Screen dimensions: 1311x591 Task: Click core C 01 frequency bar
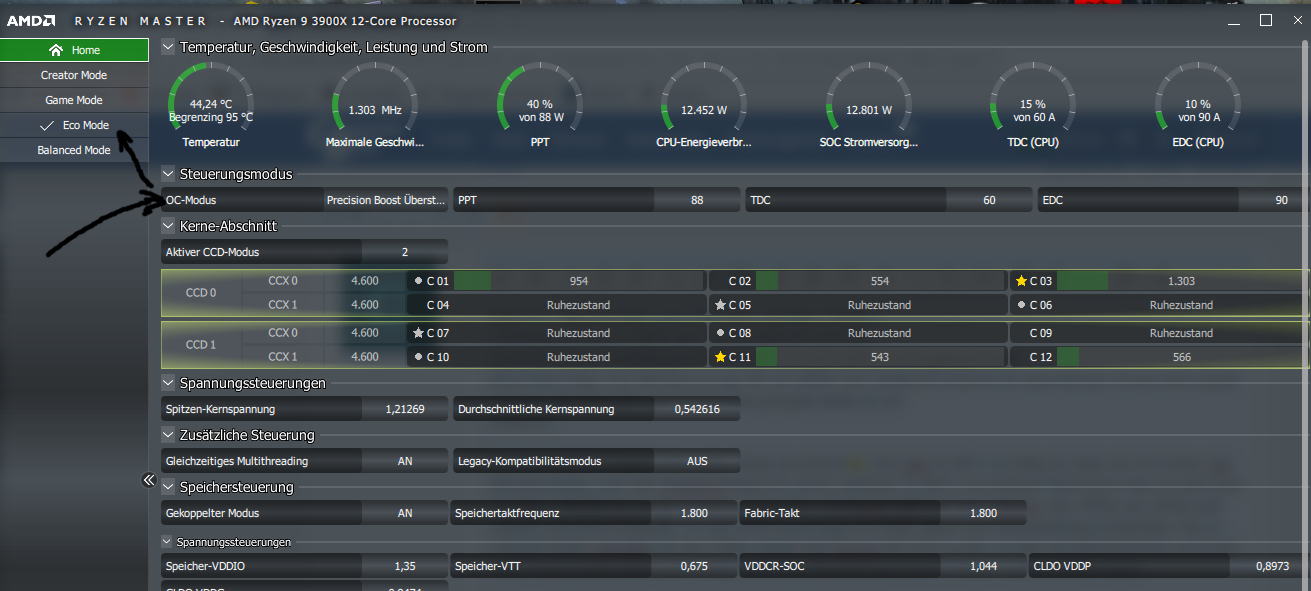click(x=579, y=281)
